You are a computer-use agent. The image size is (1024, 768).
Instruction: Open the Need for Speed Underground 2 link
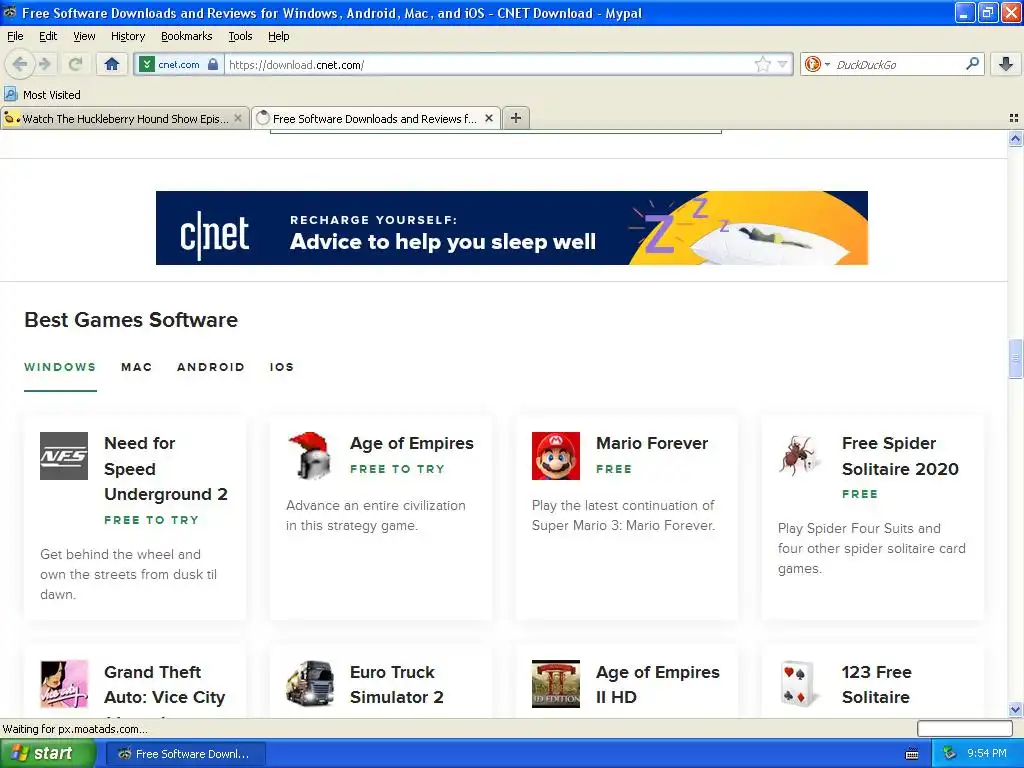[x=166, y=469]
